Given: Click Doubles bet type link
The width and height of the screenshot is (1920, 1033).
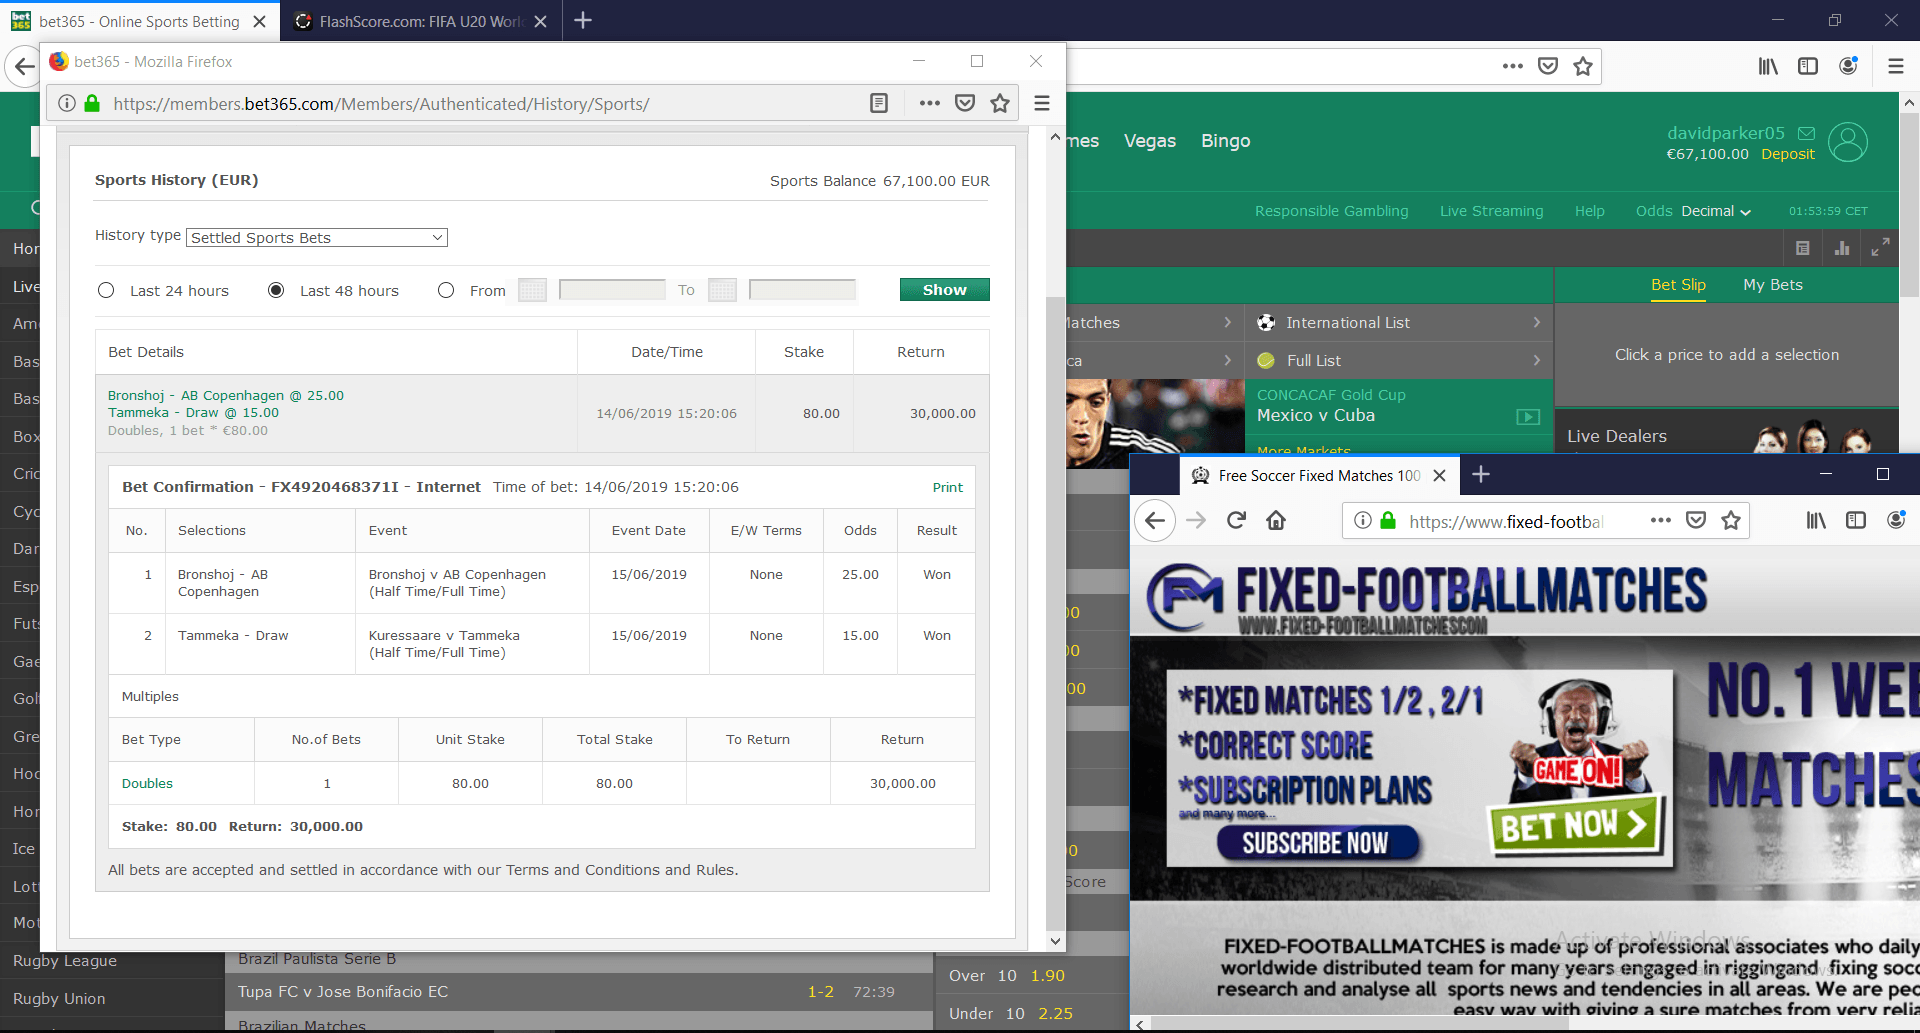Looking at the screenshot, I should tap(147, 784).
